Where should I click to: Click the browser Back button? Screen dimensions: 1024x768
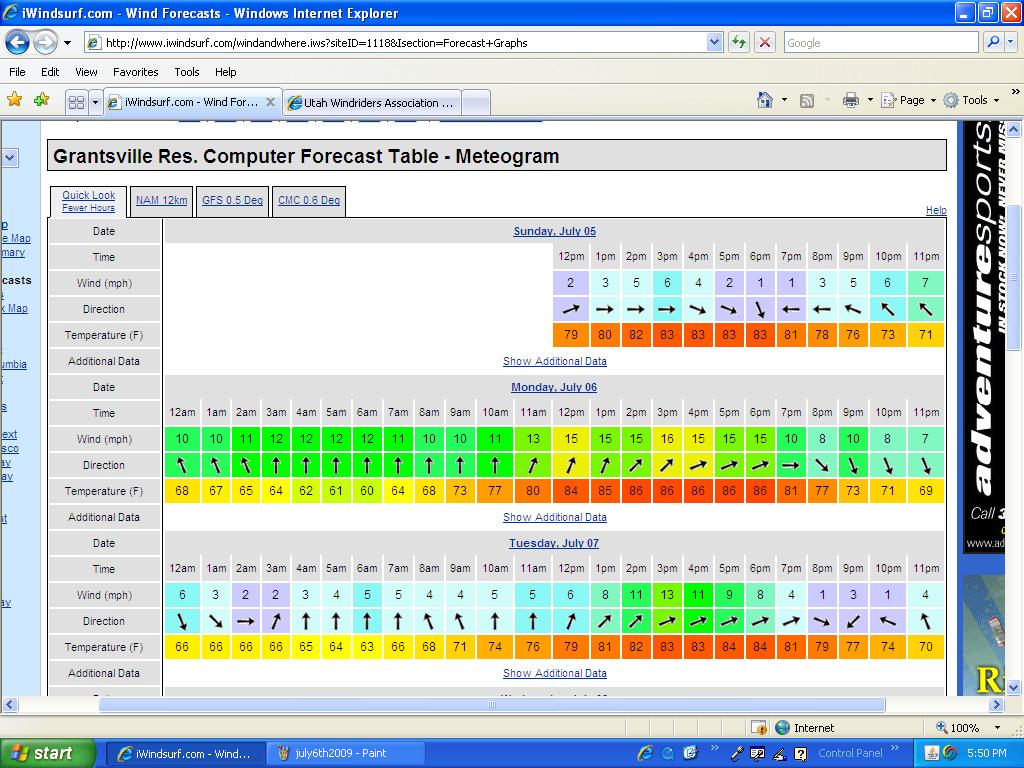point(17,42)
